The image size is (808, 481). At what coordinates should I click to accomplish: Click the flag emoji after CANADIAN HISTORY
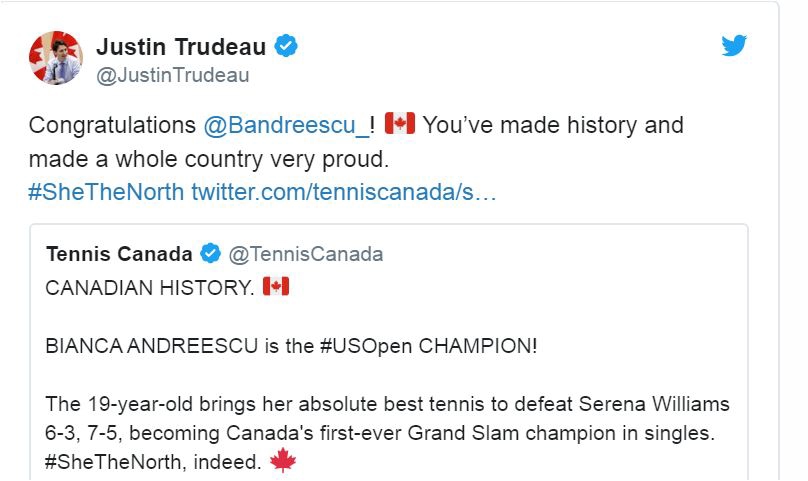click(x=275, y=287)
